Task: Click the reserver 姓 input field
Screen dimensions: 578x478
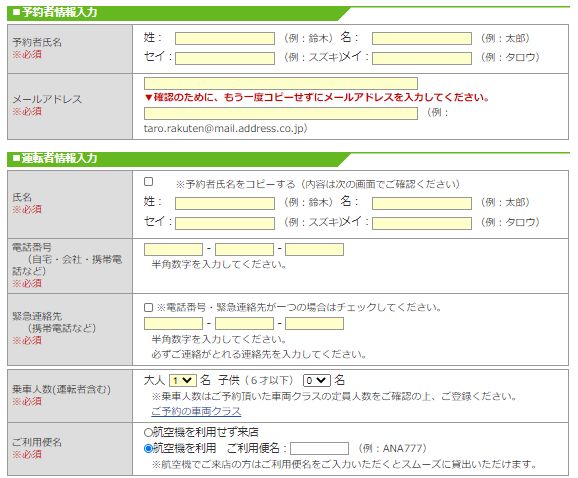Action: click(x=225, y=38)
